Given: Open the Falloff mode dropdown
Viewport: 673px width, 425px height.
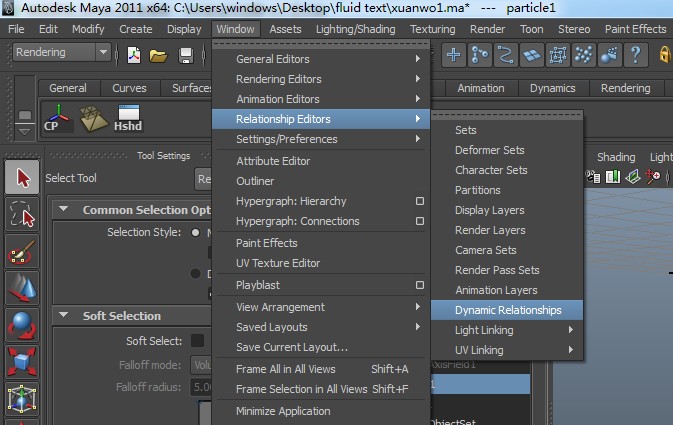Looking at the screenshot, I should 201,365.
